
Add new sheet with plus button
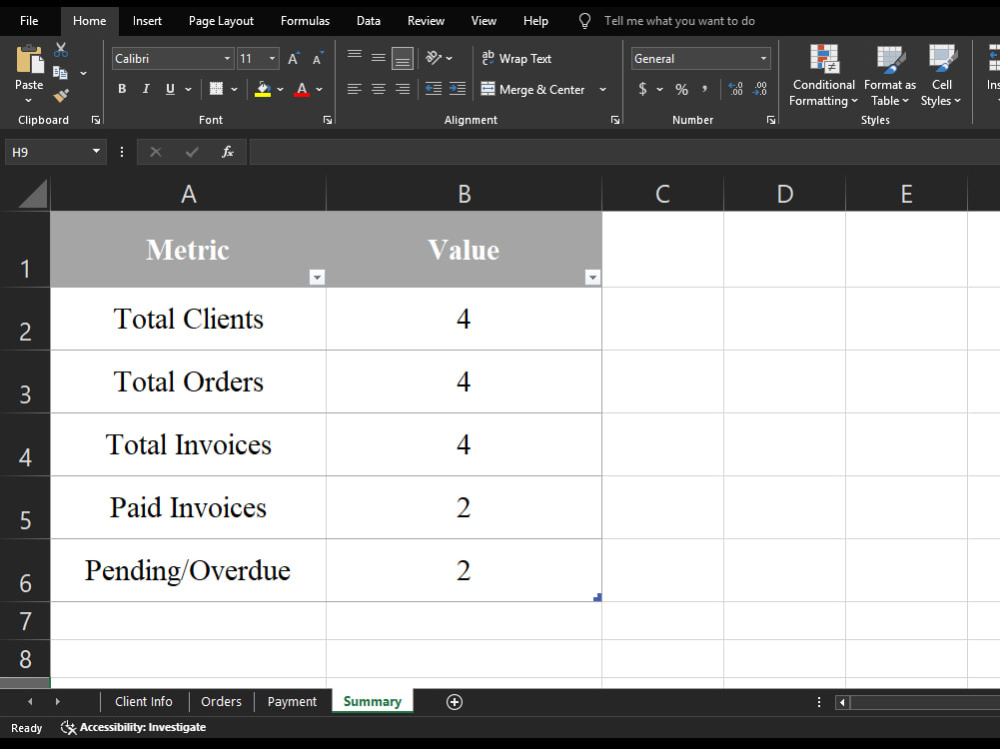pyautogui.click(x=454, y=702)
